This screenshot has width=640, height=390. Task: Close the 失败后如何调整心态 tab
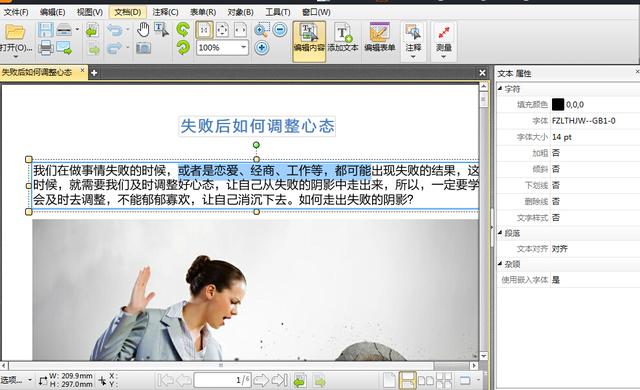82,71
